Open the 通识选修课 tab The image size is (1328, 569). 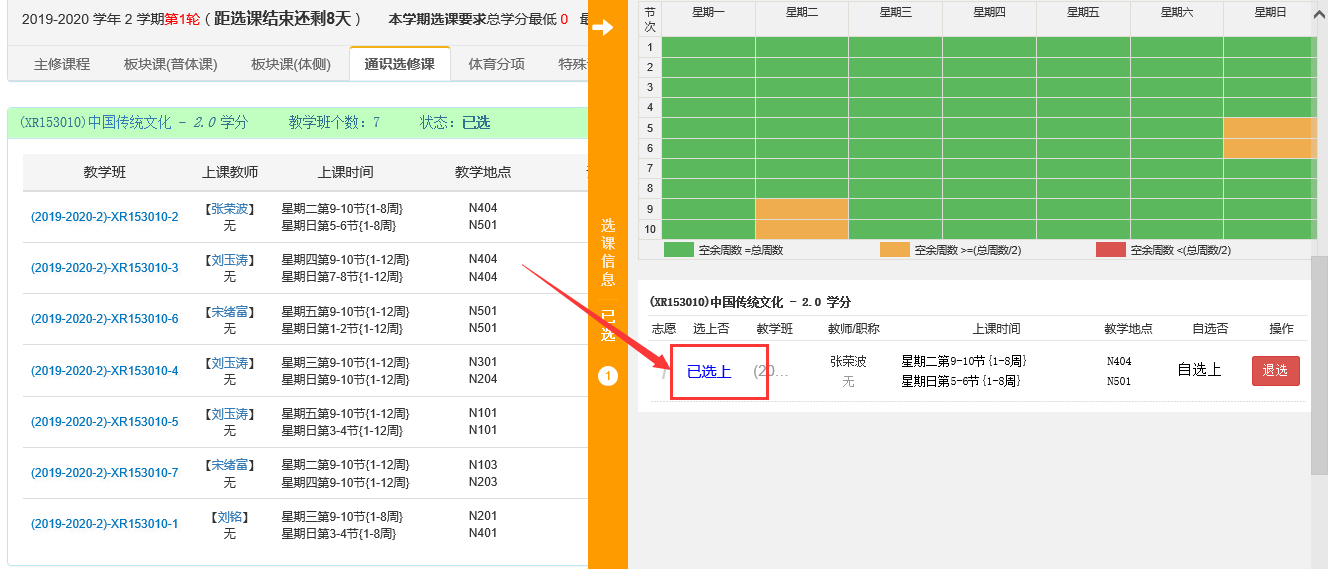(x=399, y=64)
